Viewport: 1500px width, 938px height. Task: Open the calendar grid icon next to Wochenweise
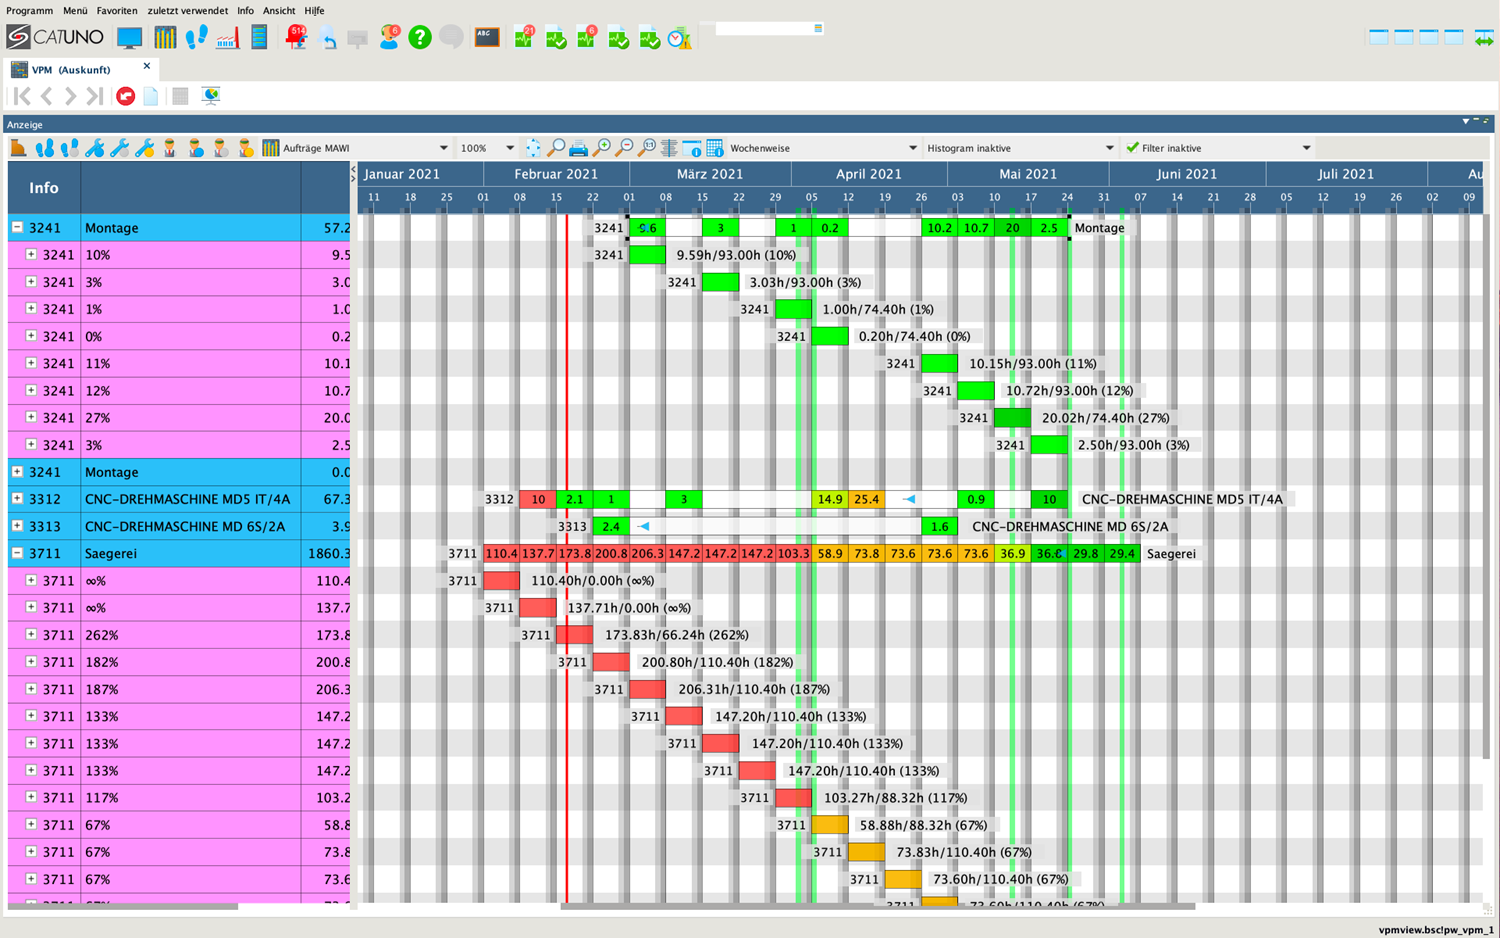coord(714,147)
